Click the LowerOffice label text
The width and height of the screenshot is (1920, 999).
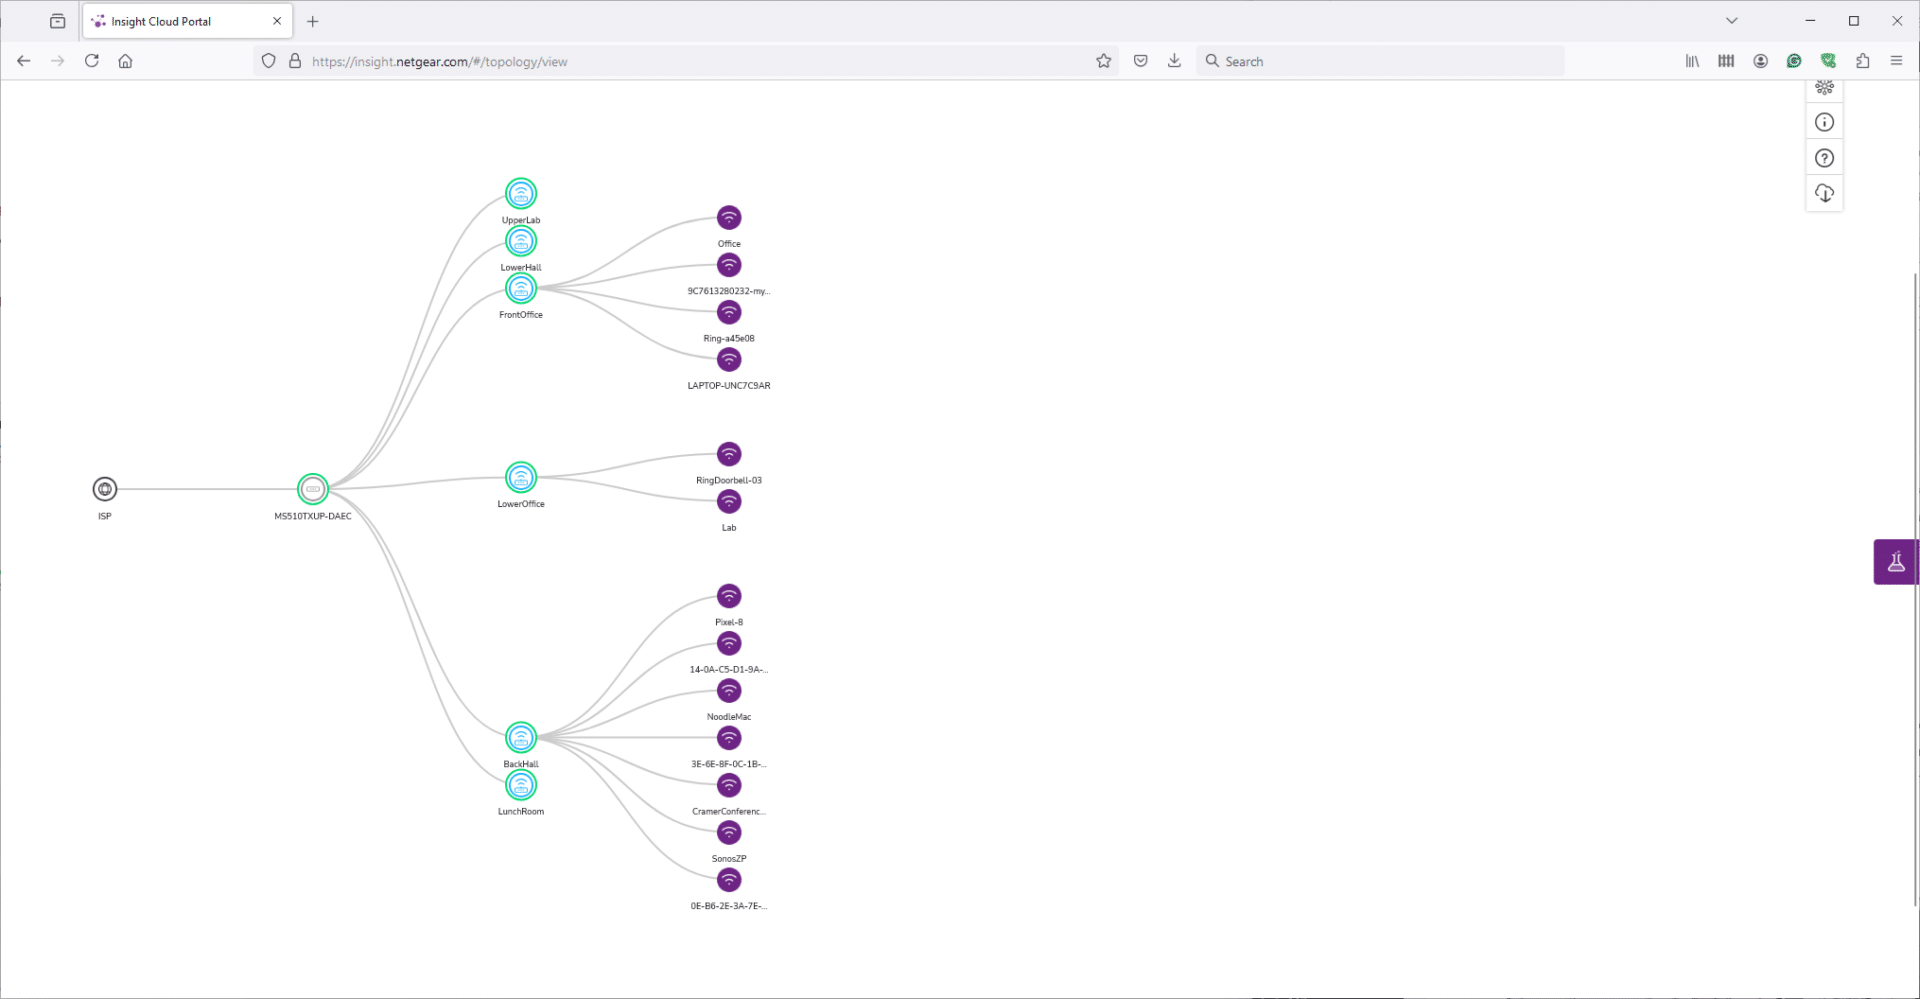pos(521,504)
